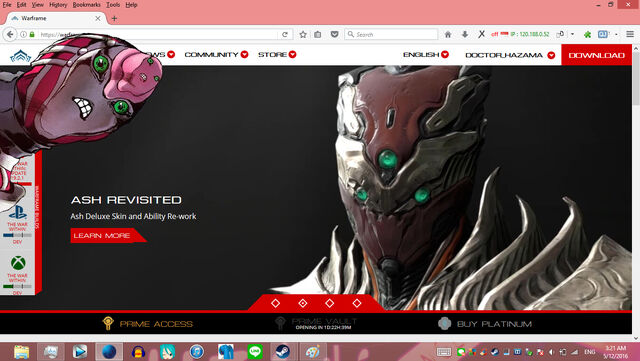The width and height of the screenshot is (640, 361).
Task: Click the red Download button
Action: [x=596, y=55]
